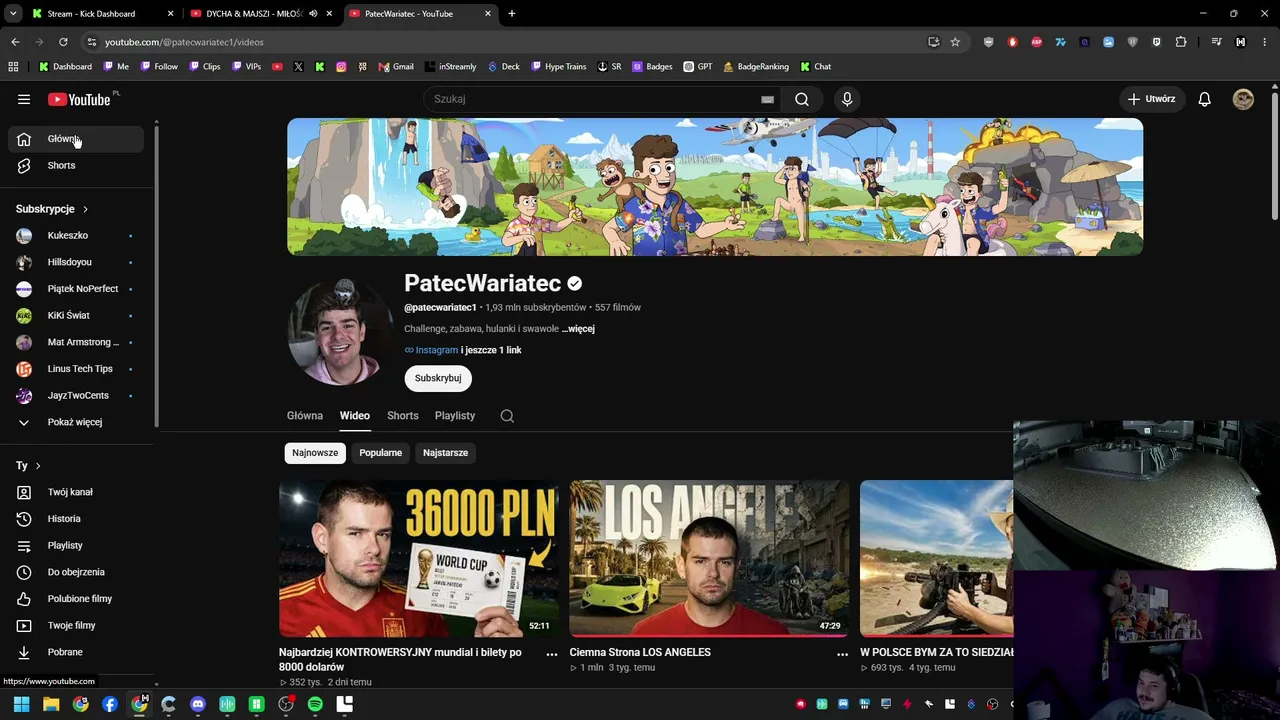Open the PatecWariatec channel profile picture
The image size is (1280, 720).
pos(341,332)
